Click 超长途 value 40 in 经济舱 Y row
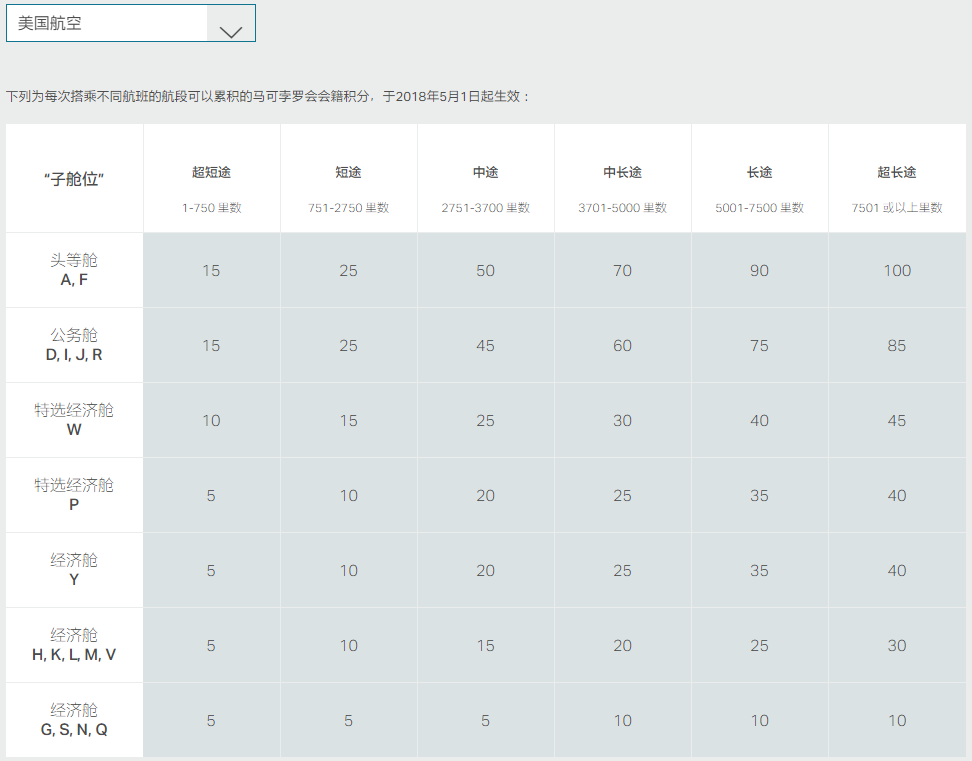 click(897, 571)
